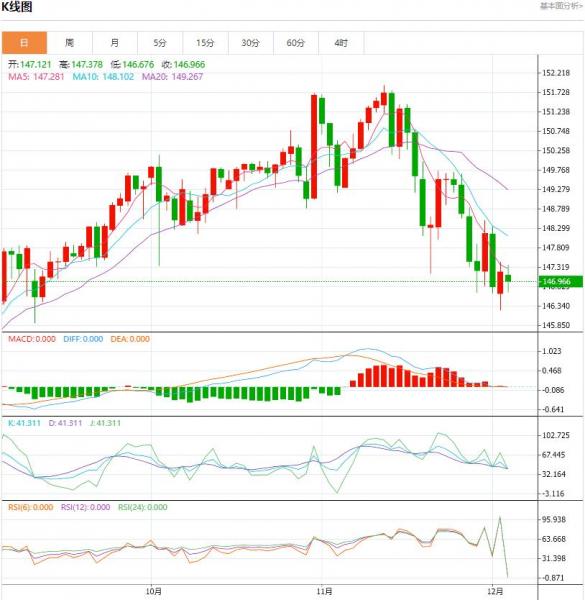585x600 pixels.
Task: Switch to the 周 weekly tab
Action: pos(69,42)
